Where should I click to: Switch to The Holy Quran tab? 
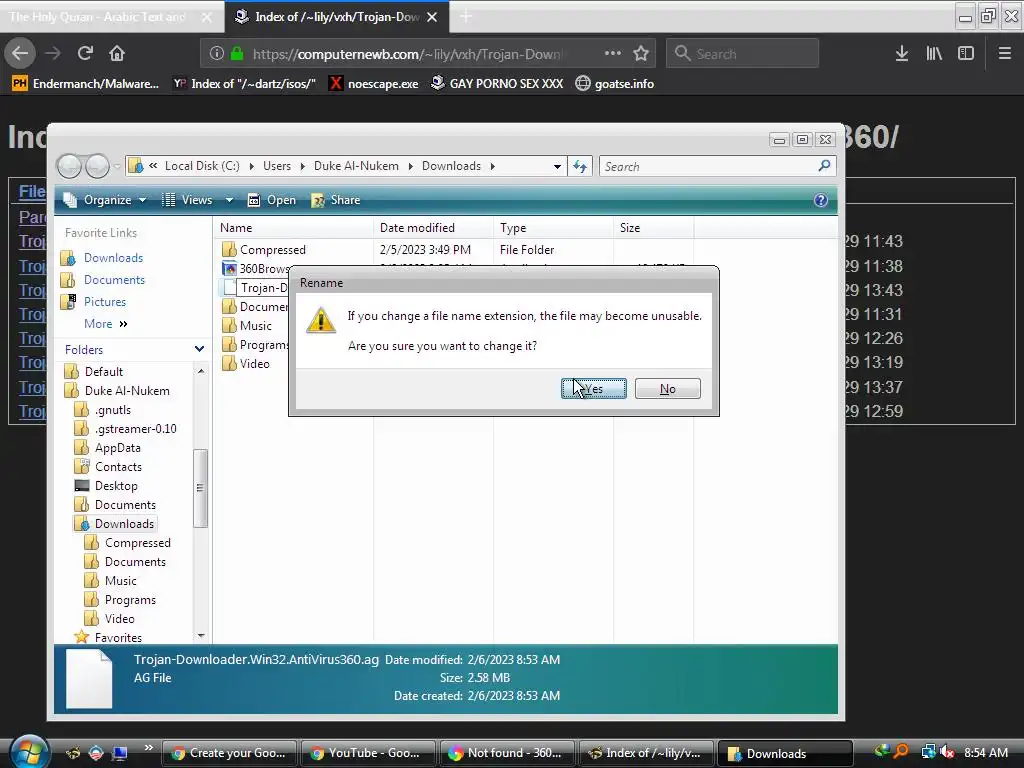pos(111,17)
